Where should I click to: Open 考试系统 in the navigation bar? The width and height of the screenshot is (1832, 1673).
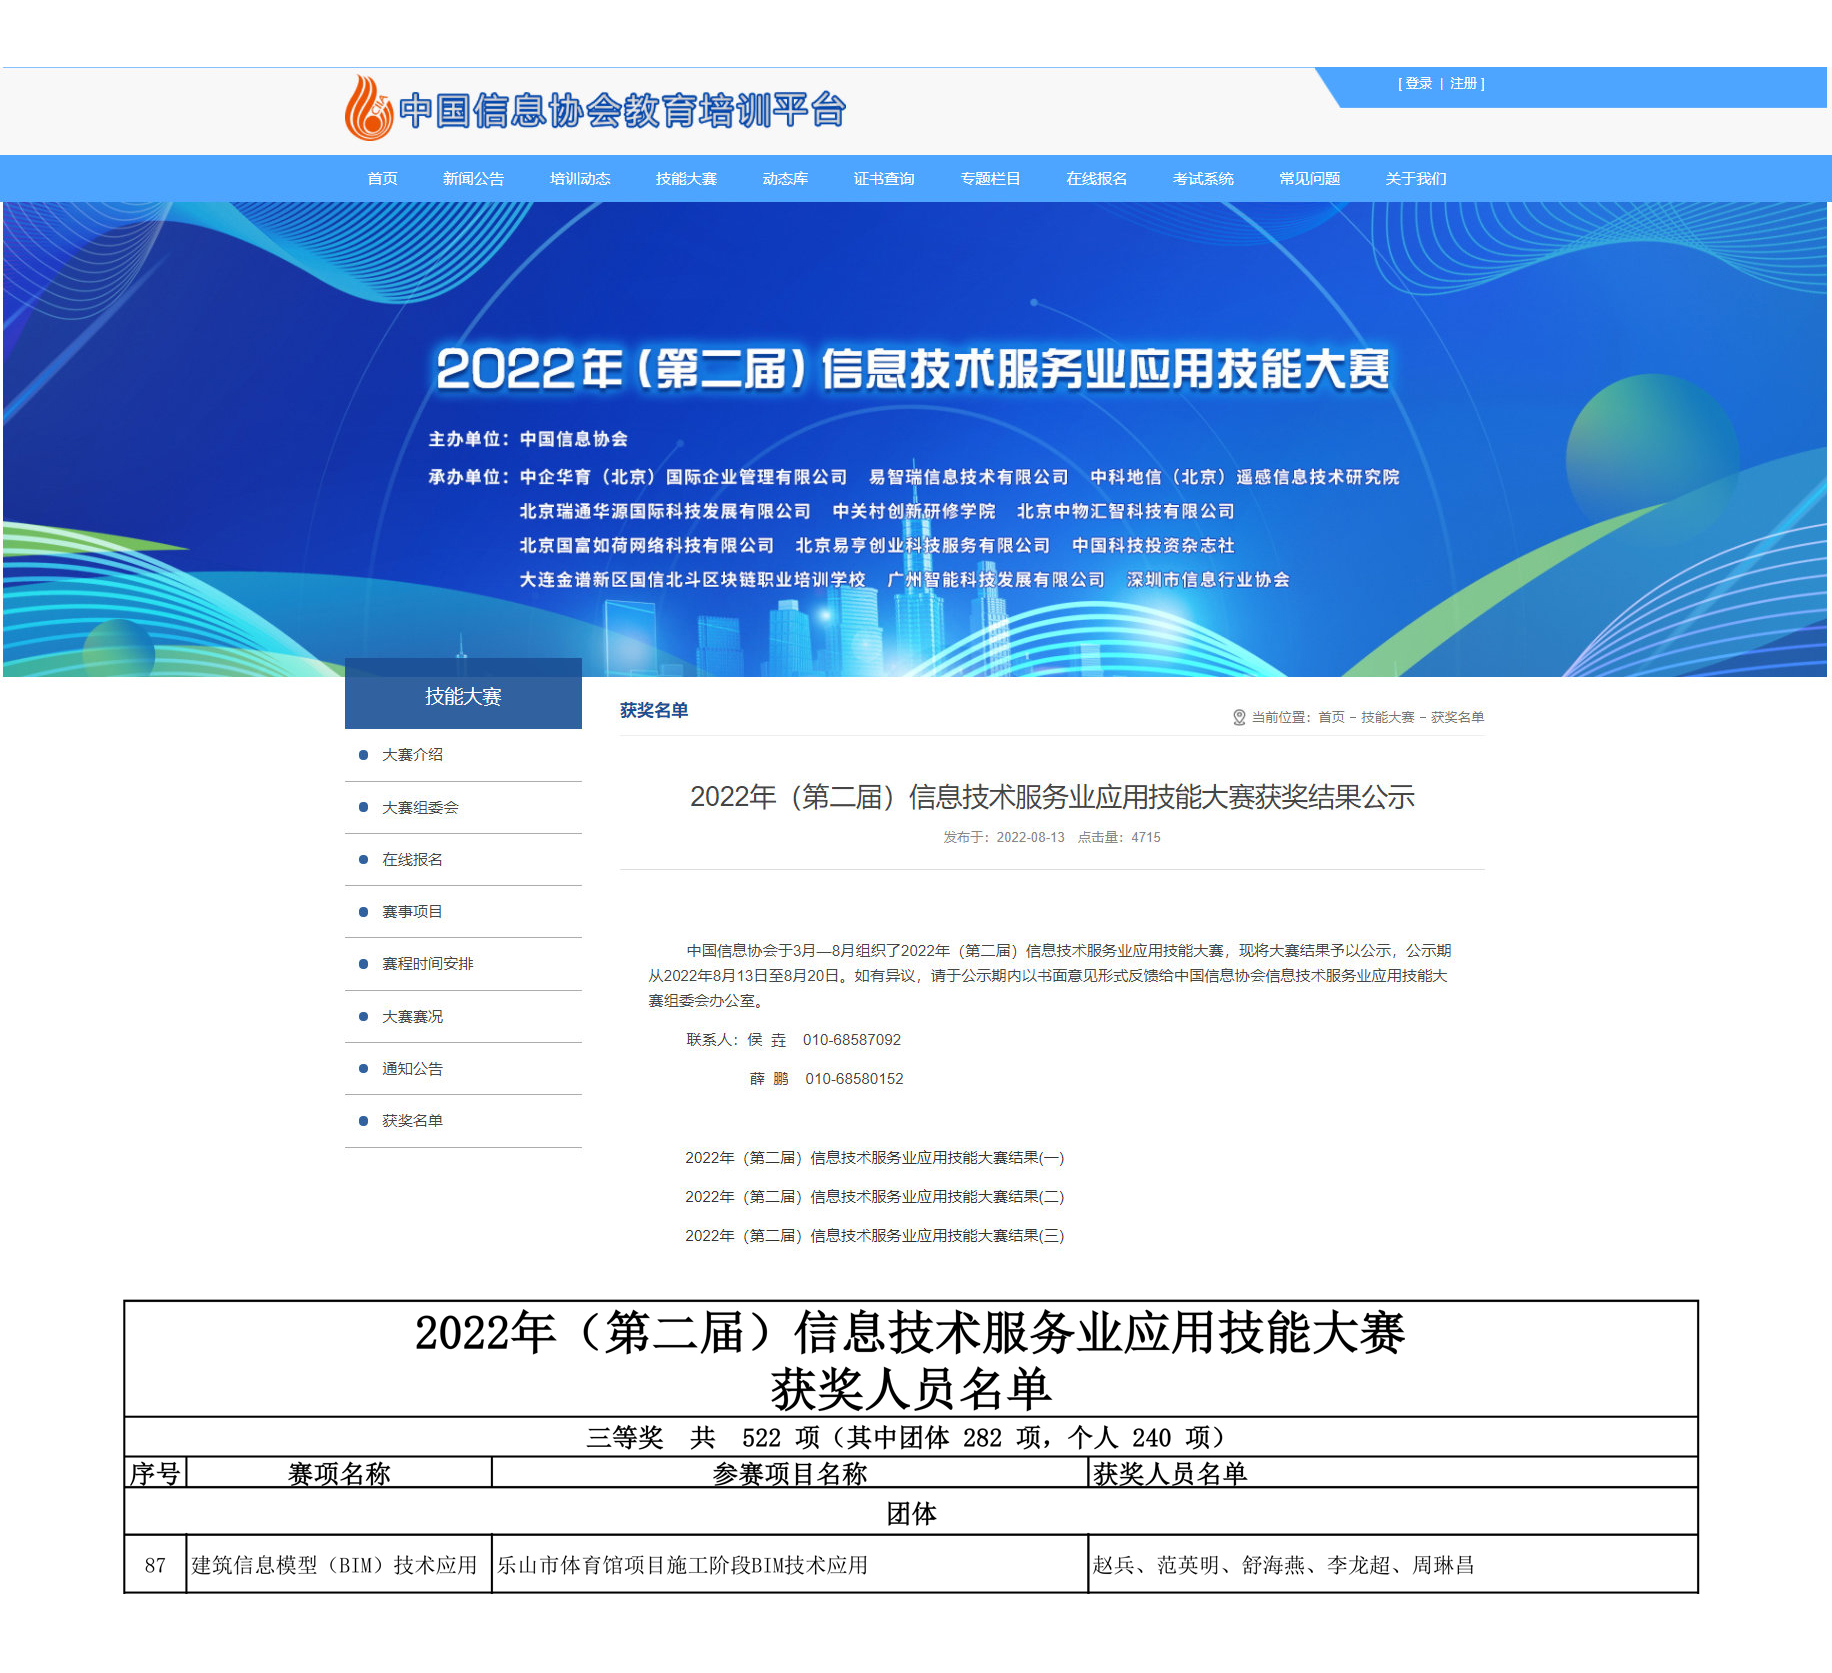(1203, 178)
